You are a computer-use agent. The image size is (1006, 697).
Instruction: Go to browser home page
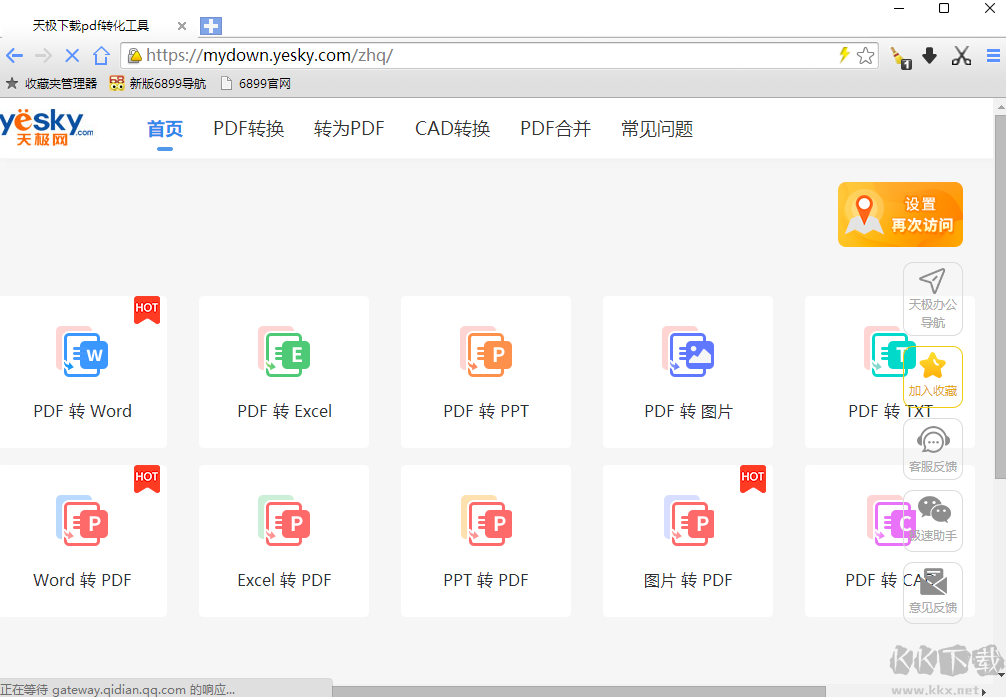click(x=101, y=56)
